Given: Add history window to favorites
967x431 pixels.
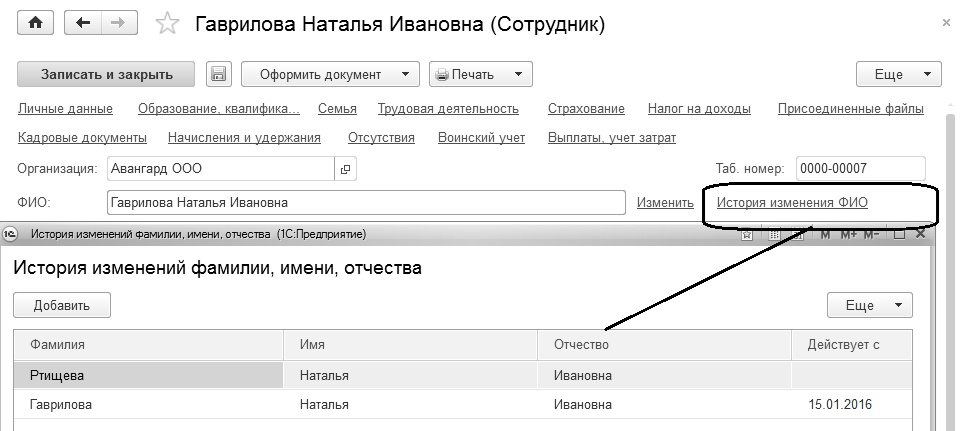Looking at the screenshot, I should tap(747, 235).
